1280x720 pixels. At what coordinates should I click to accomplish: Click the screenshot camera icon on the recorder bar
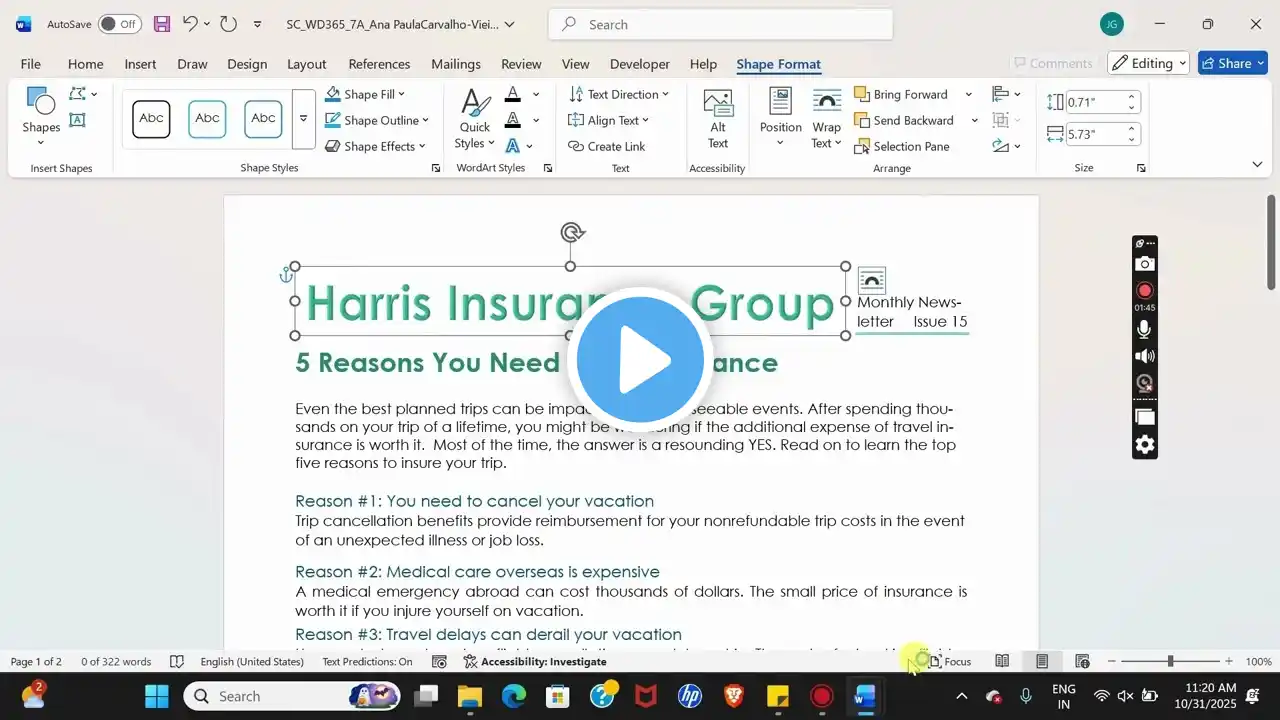pos(1145,264)
